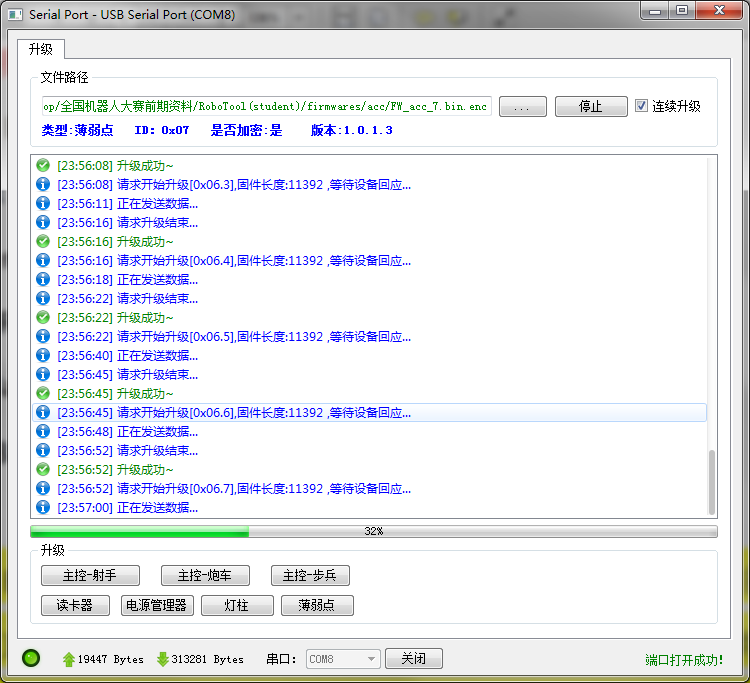Select log row '[23:56:52] 请求升级结束...'

click(x=369, y=450)
